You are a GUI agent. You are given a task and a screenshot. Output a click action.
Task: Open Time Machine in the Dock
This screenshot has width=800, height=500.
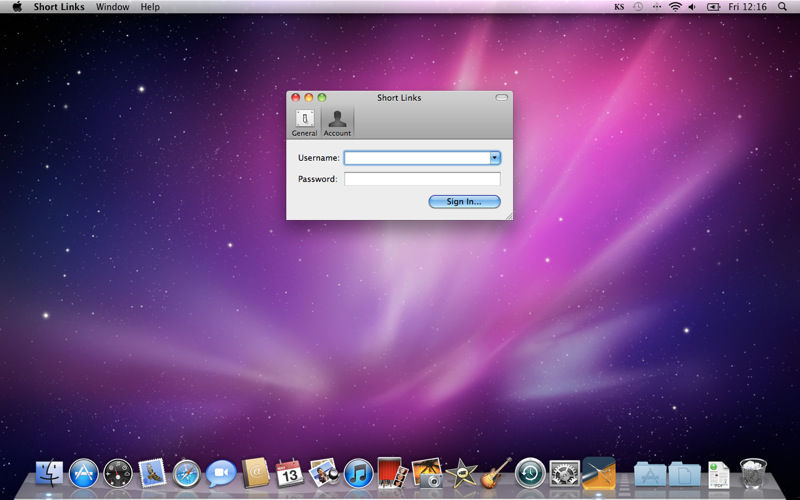click(x=530, y=473)
